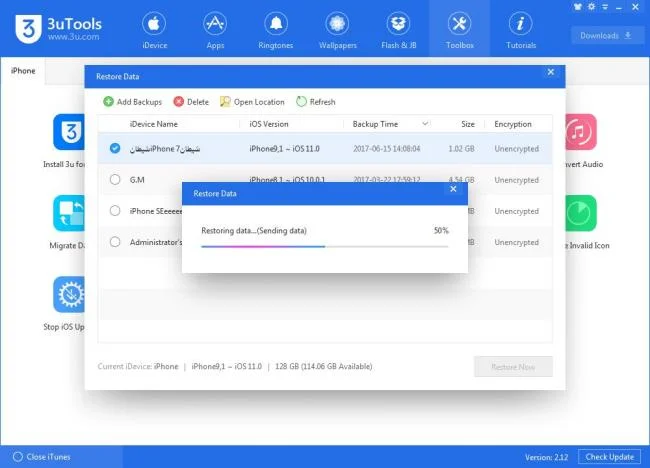650x468 pixels.
Task: Open the Delete Invalid Icon tool
Action: click(x=581, y=213)
